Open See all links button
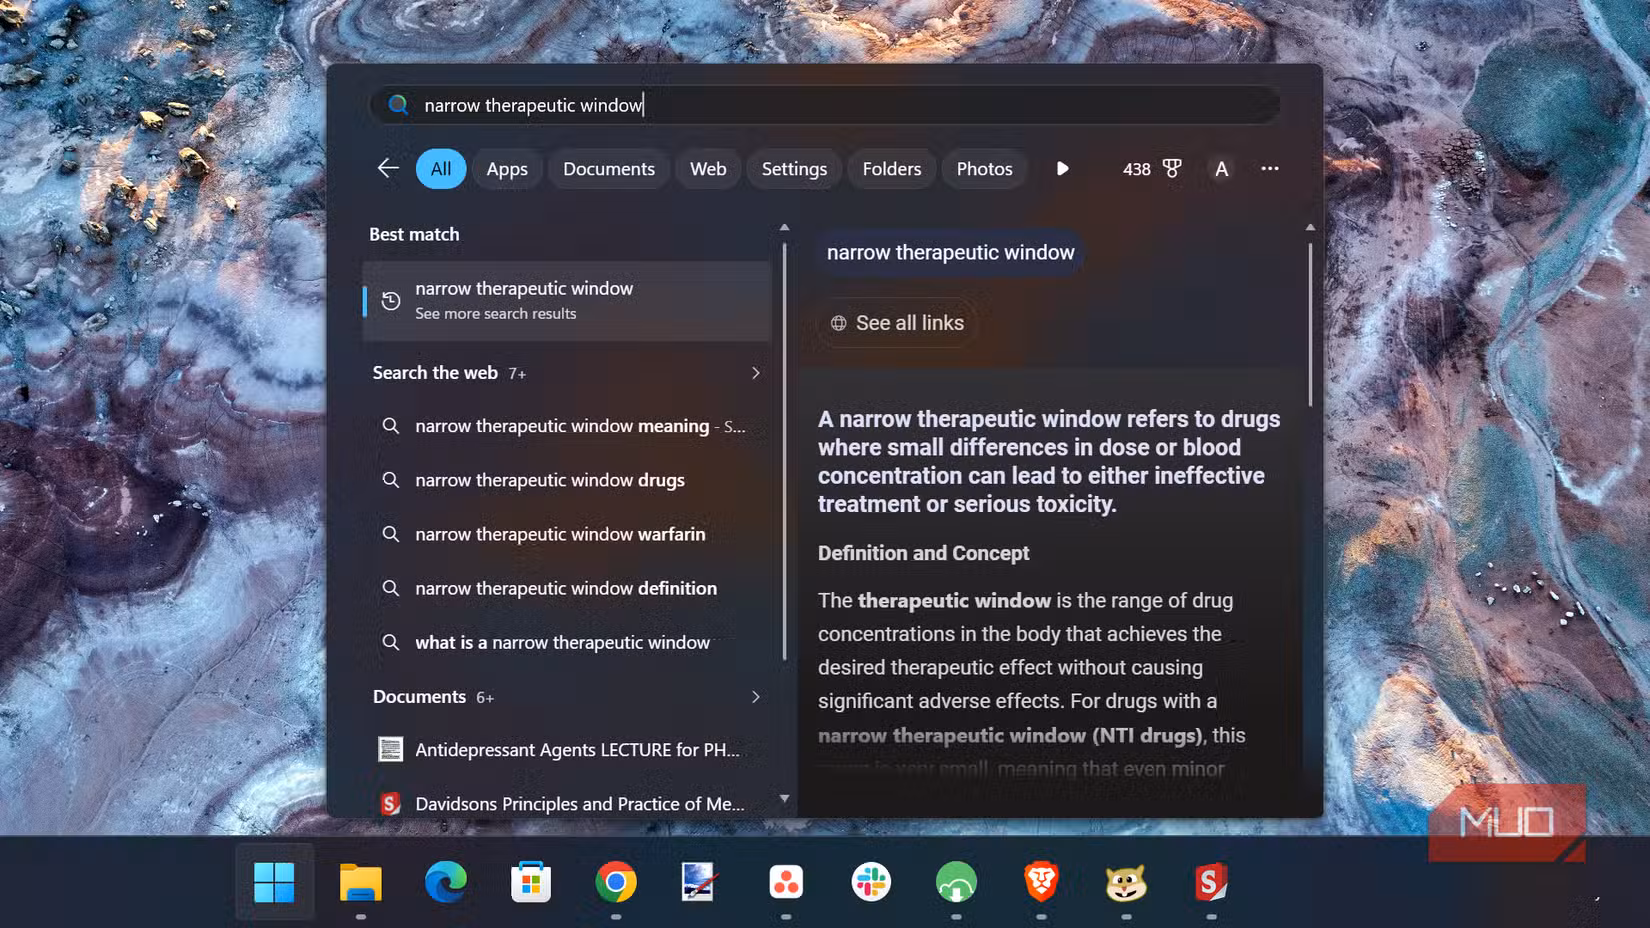1650x928 pixels. pyautogui.click(x=897, y=323)
